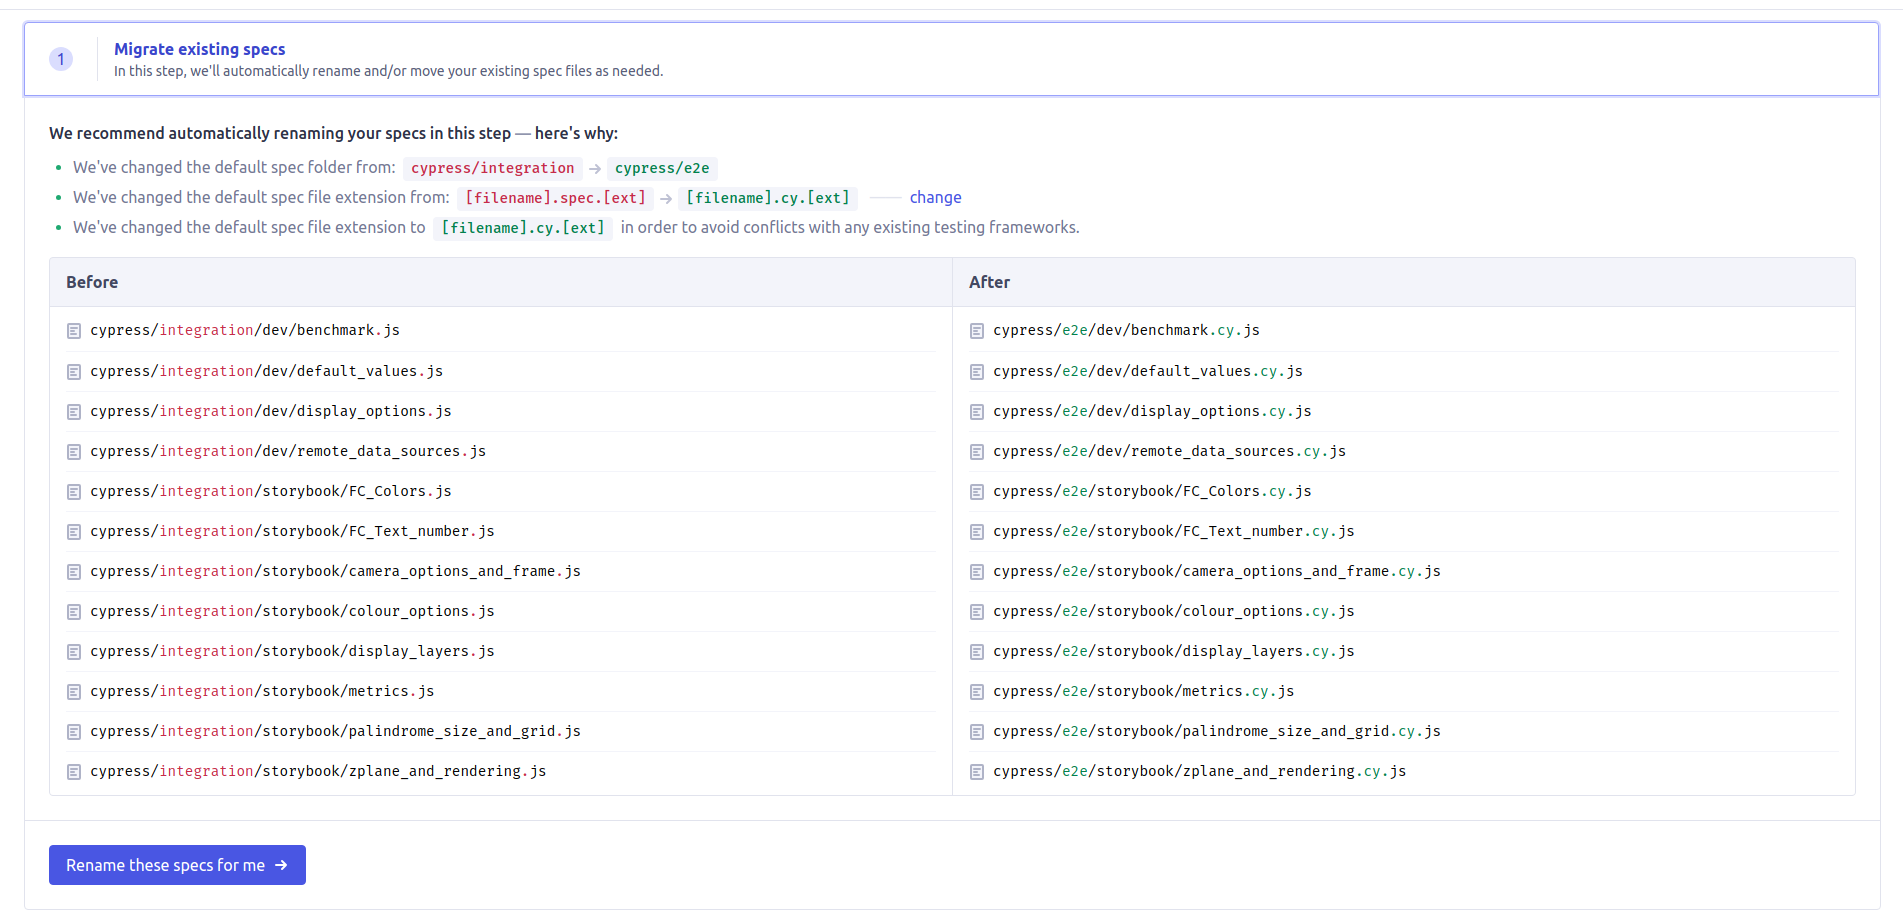Viewport: 1903px width, 916px height.
Task: Click file icon beside After e2e/dev/default_values.cy.js
Action: coord(977,372)
